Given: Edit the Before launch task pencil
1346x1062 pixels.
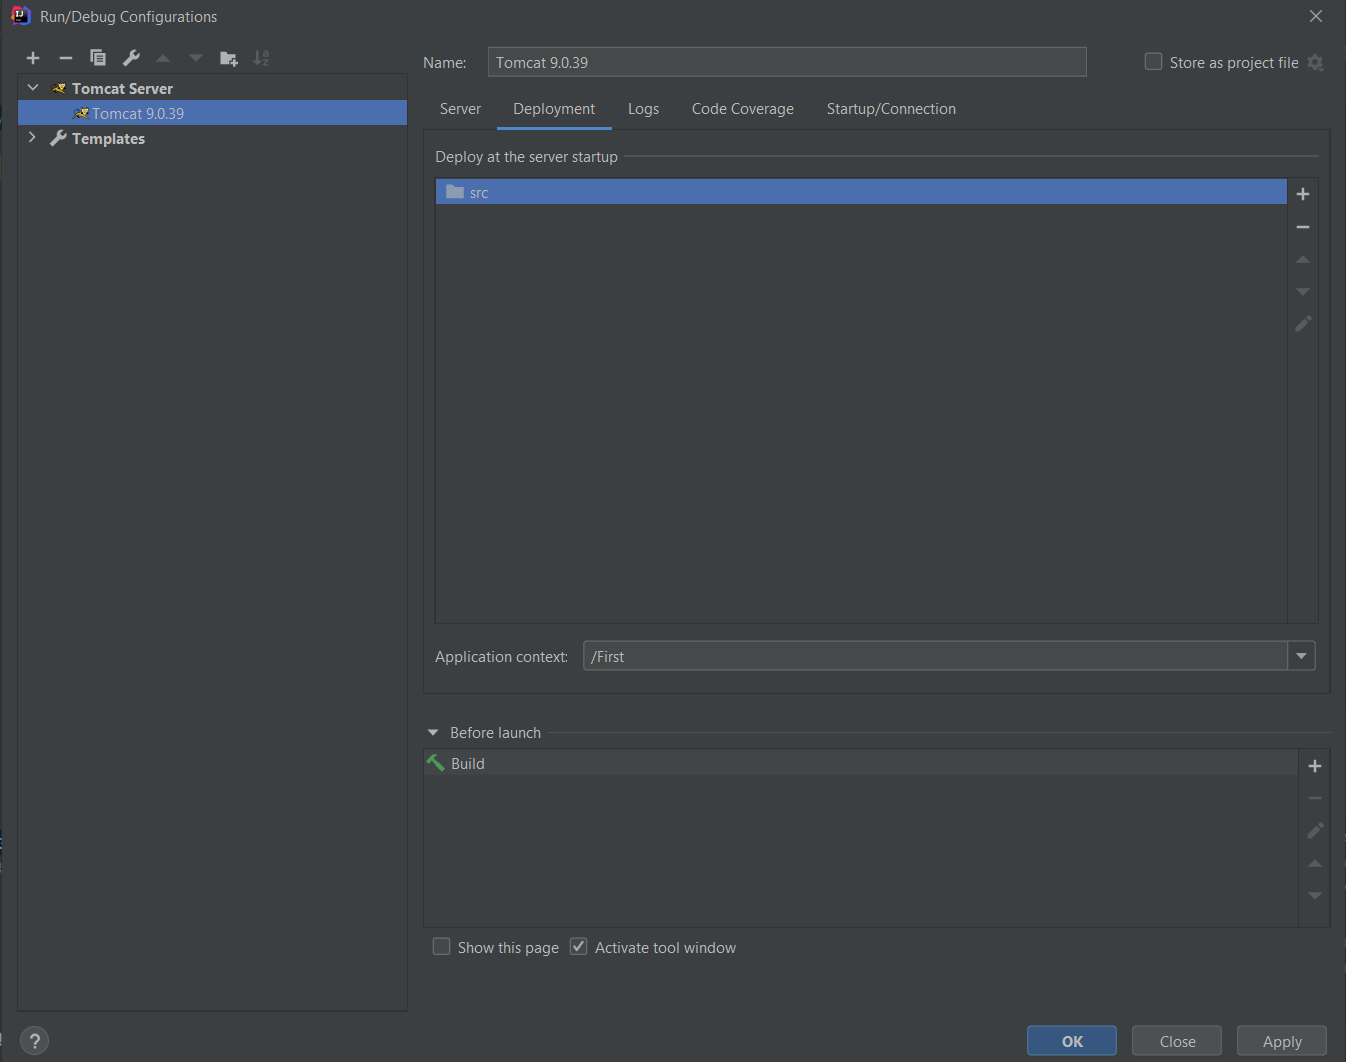Looking at the screenshot, I should pyautogui.click(x=1315, y=831).
